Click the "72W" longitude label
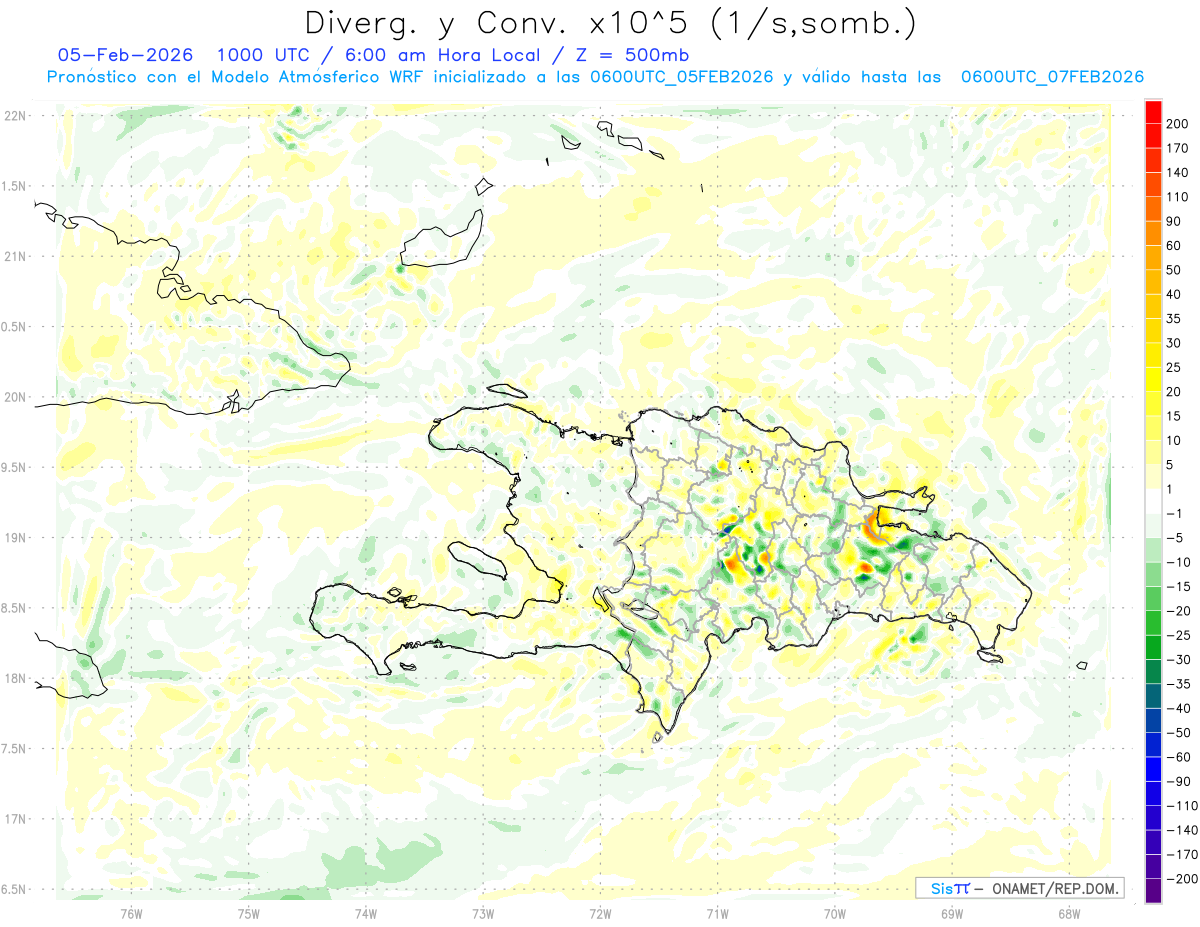 (600, 913)
